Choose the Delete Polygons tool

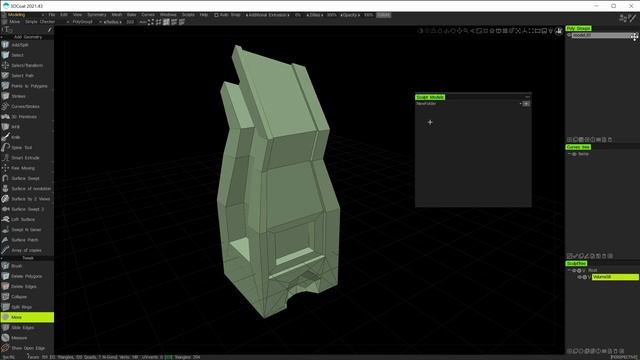[x=27, y=276]
